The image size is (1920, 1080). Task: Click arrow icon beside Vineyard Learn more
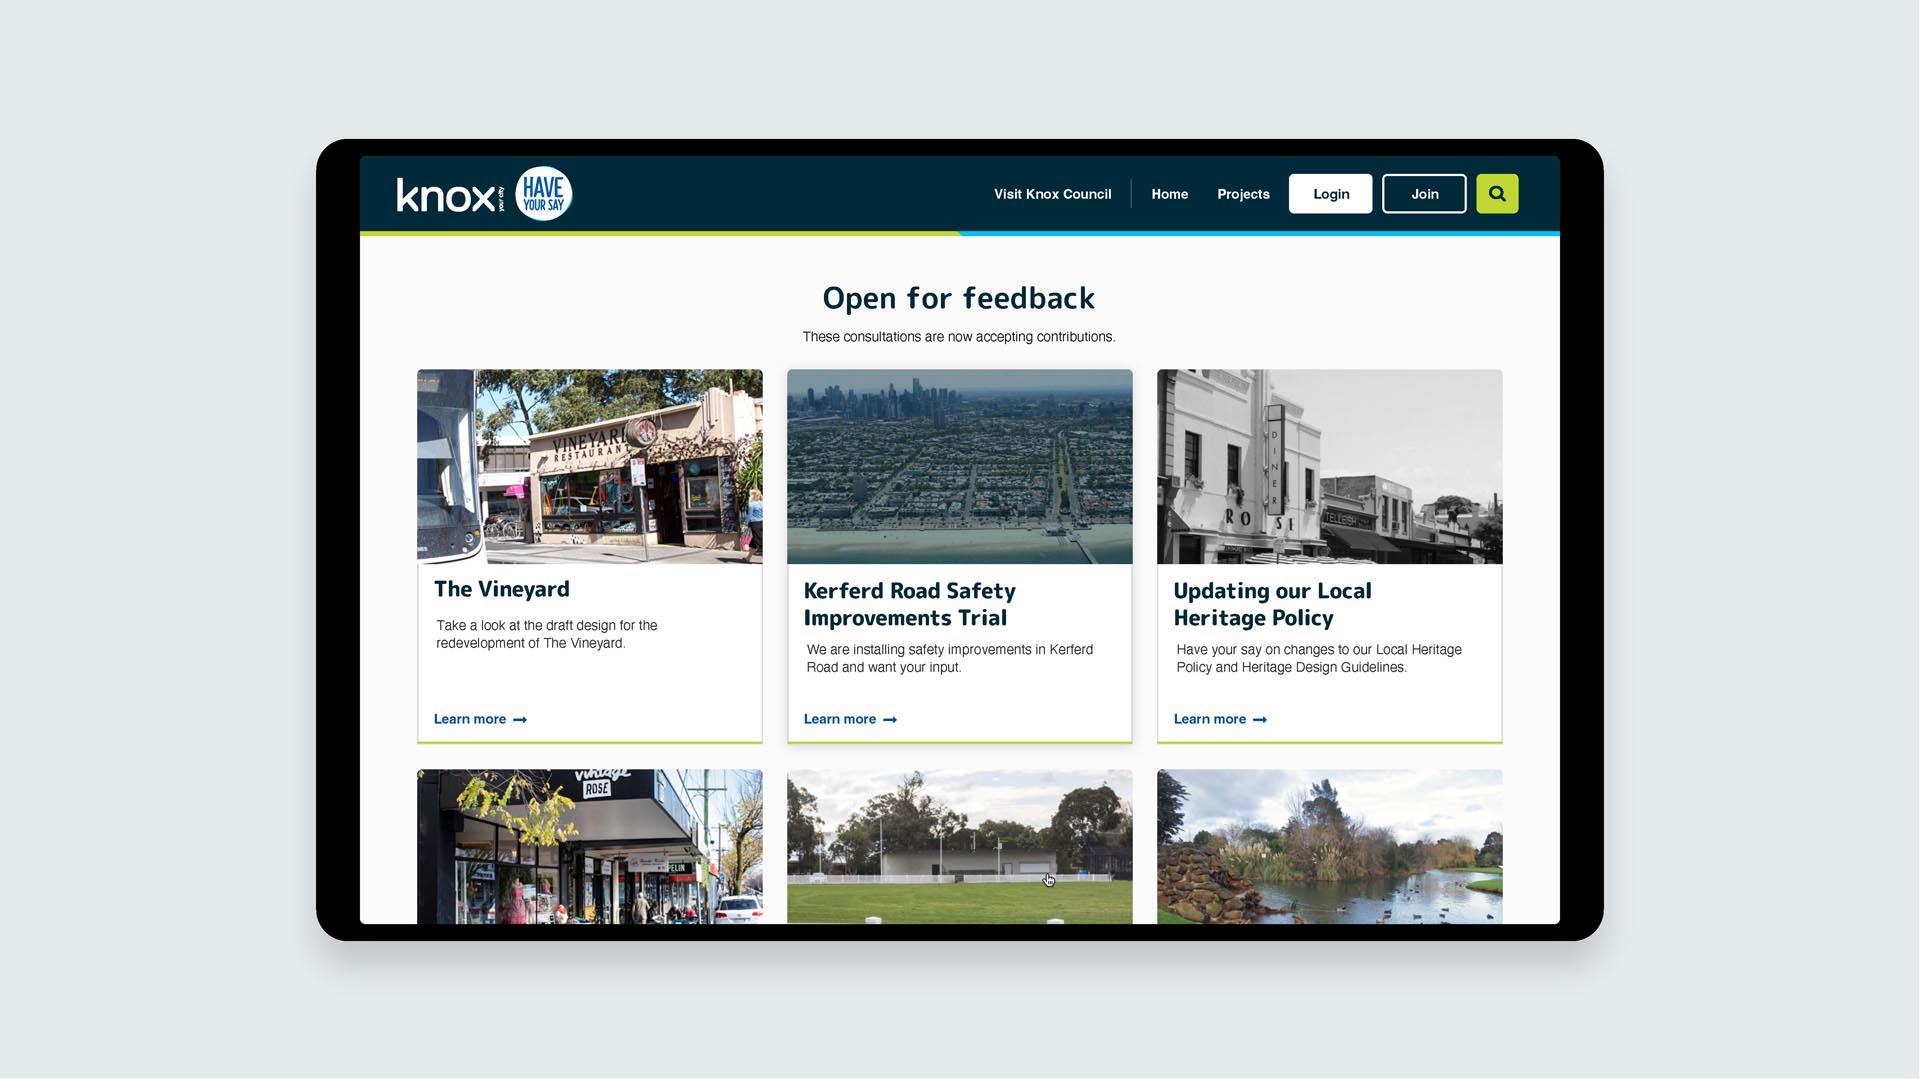pos(520,720)
